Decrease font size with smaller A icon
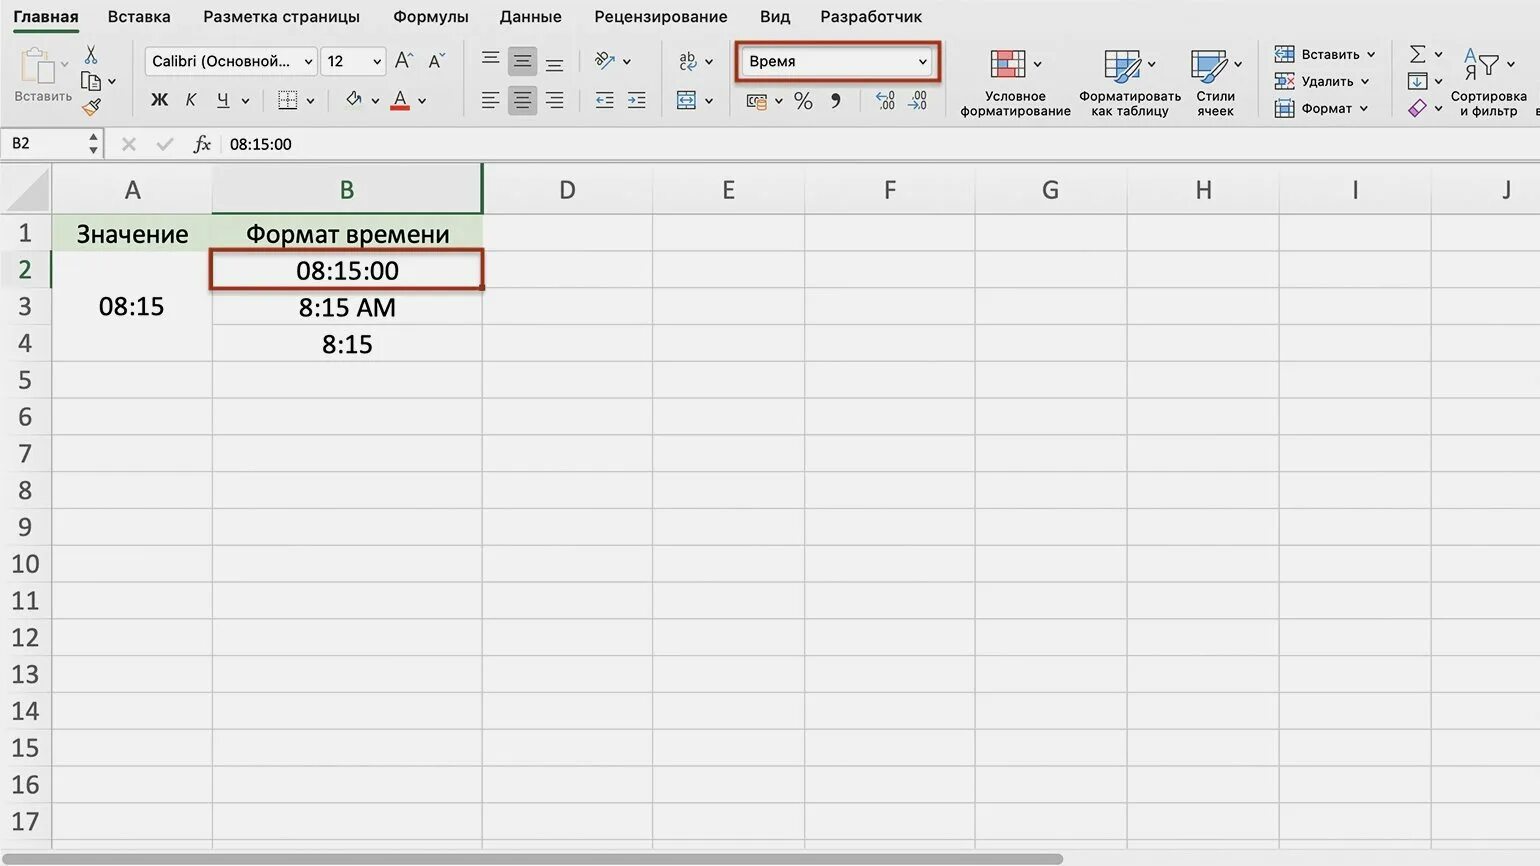 tap(436, 61)
